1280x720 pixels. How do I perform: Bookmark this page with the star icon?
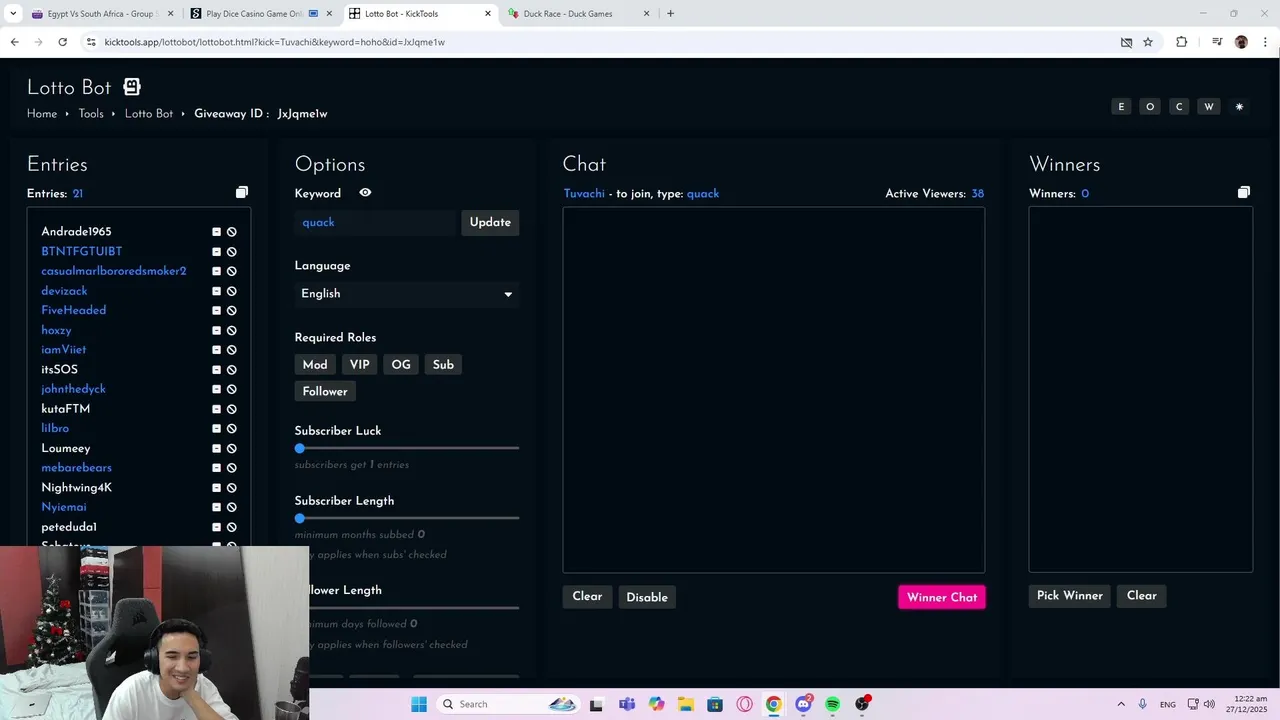[x=1148, y=42]
